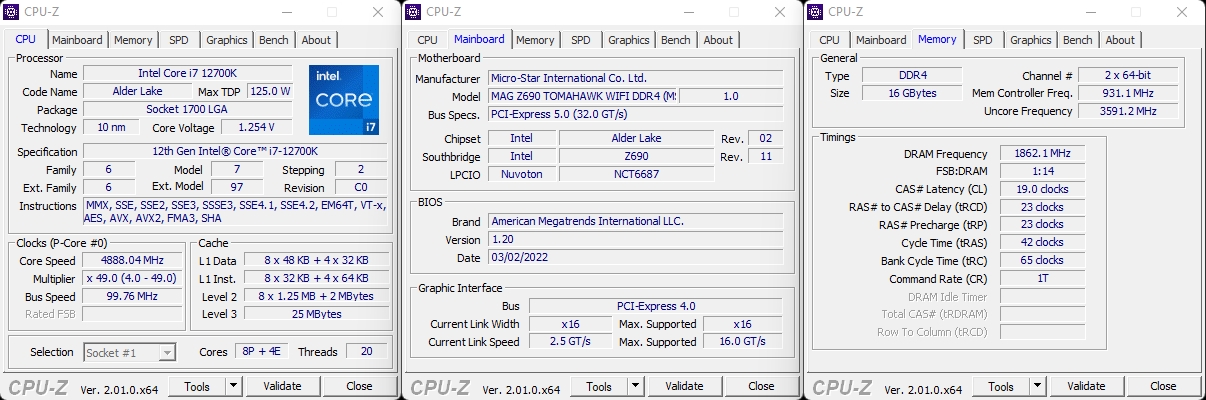
Task: Click Max TDP value 125.0 W
Action: pos(269,91)
